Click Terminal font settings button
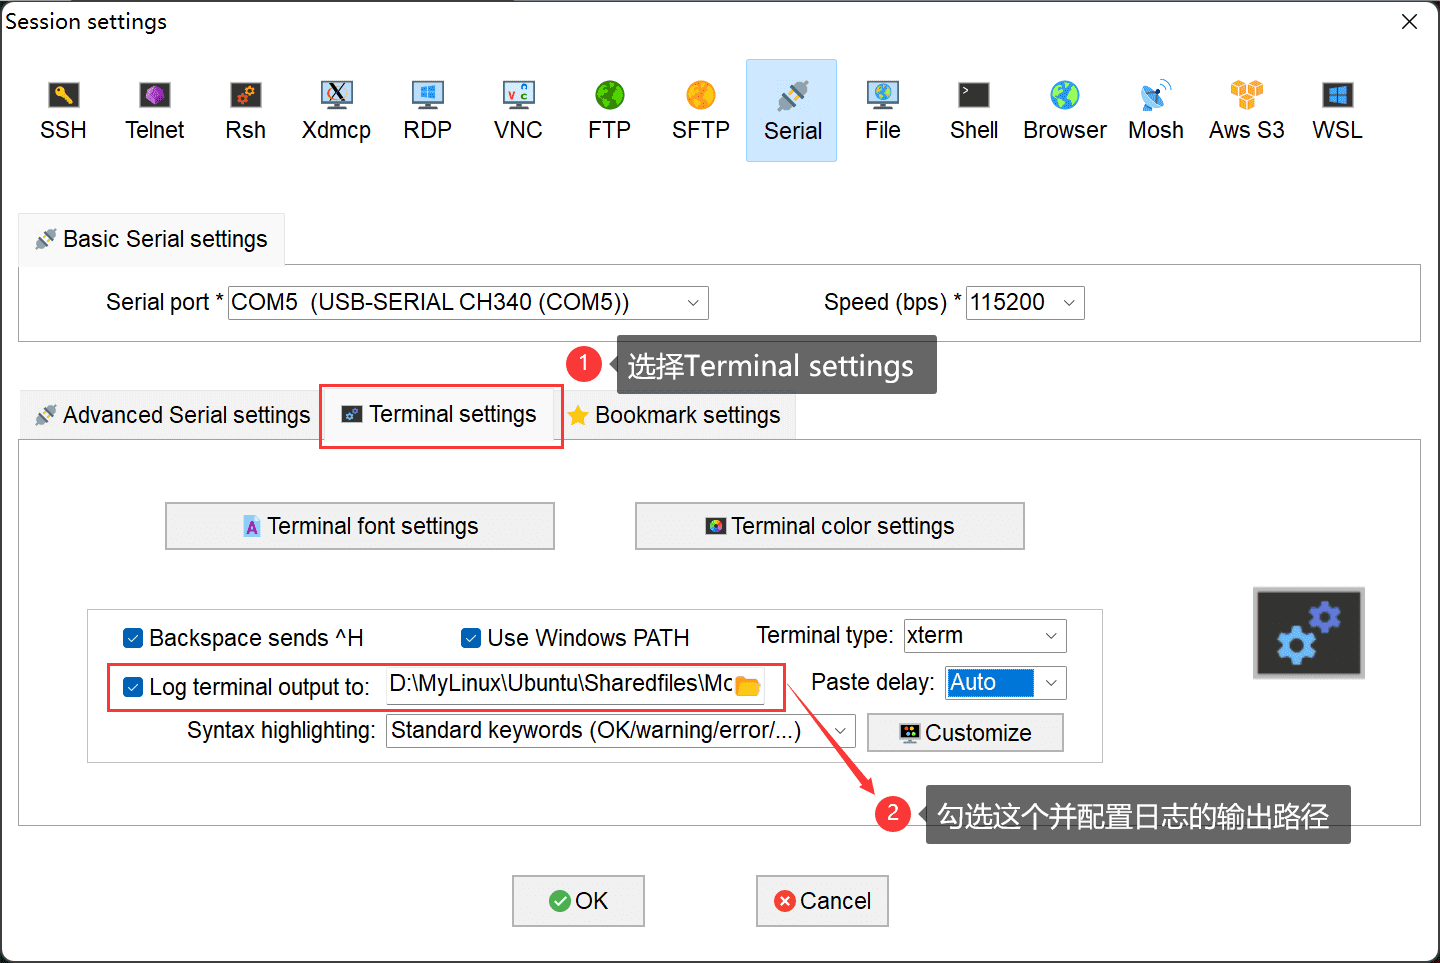Viewport: 1440px width, 963px height. 360,526
